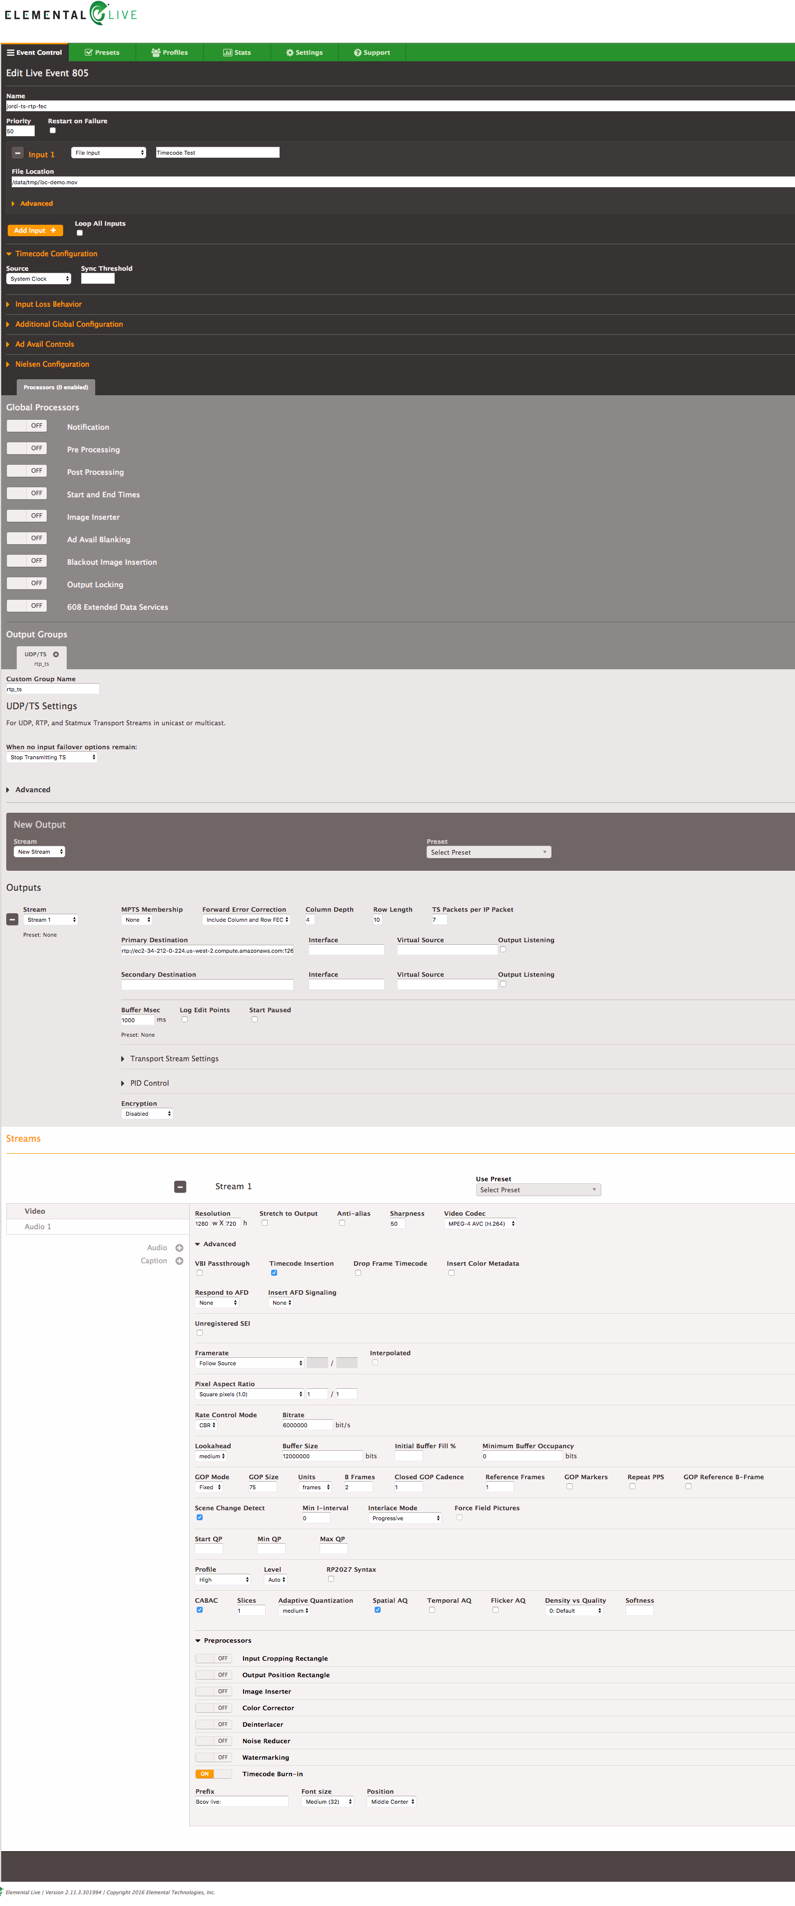Click the Elemental Live logo
This screenshot has height=1906, width=795.
[x=70, y=14]
